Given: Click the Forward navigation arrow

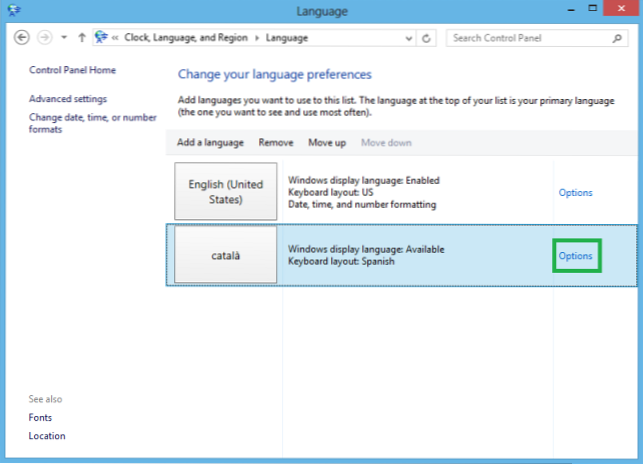Looking at the screenshot, I should (x=43, y=38).
